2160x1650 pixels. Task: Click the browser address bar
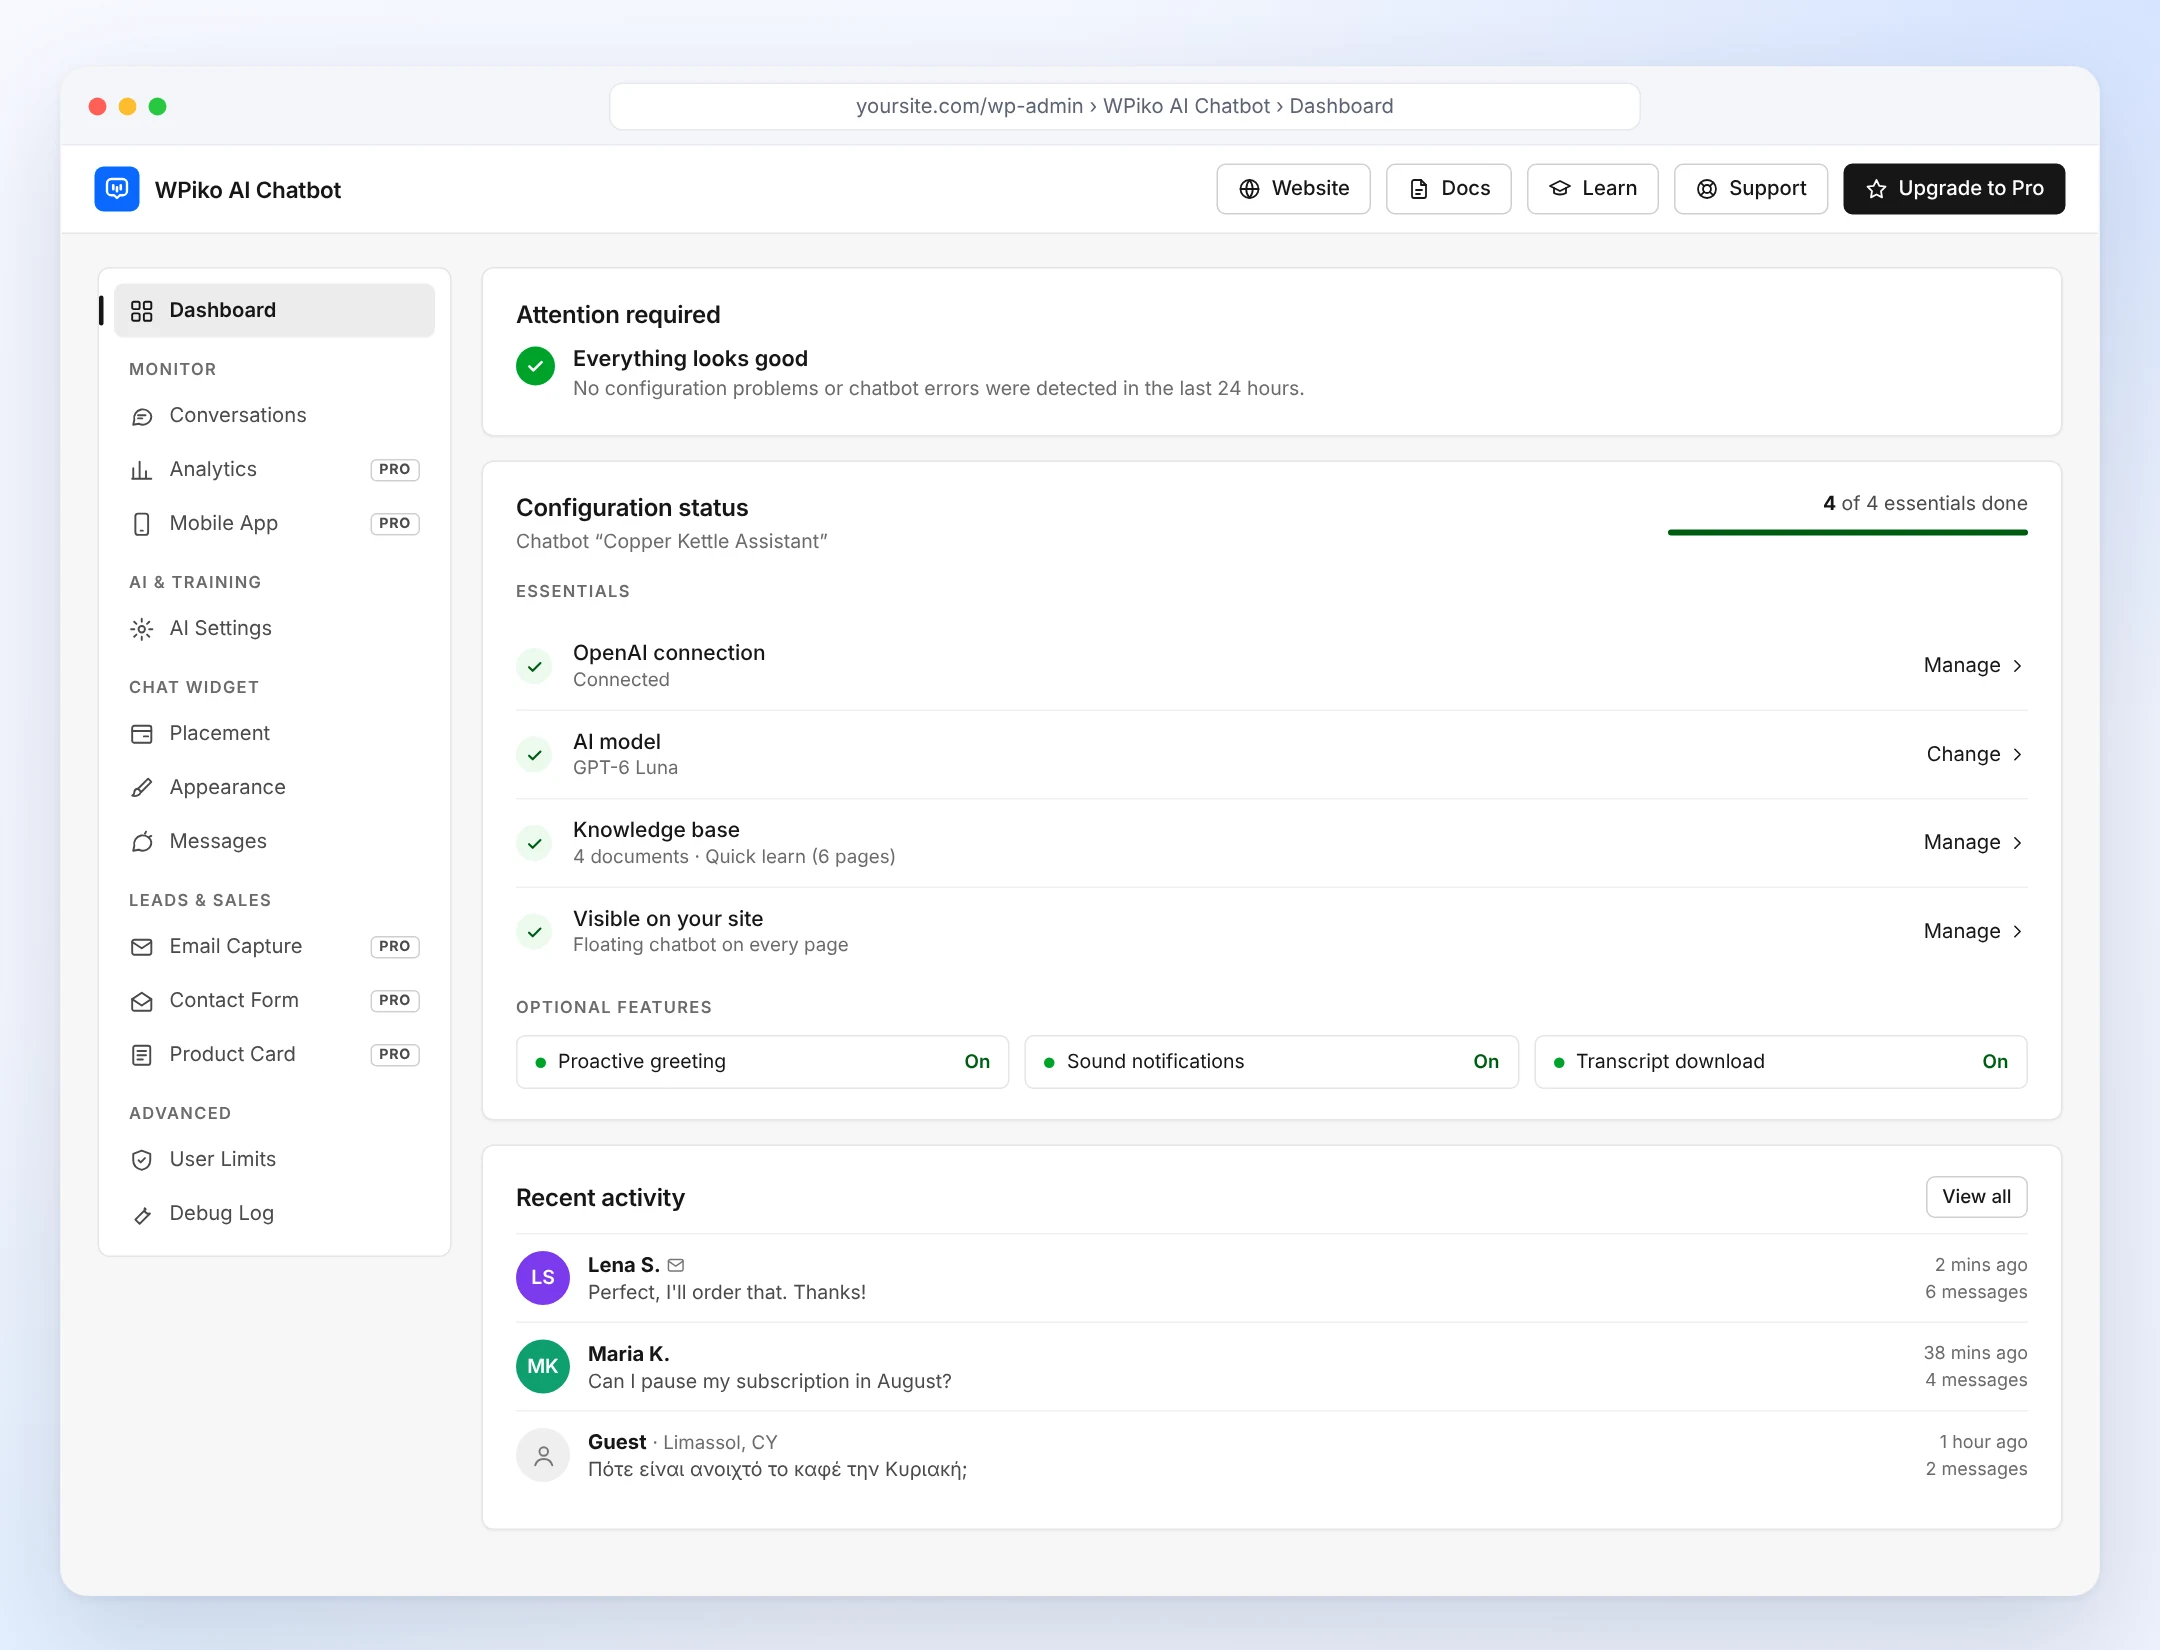(x=1124, y=107)
